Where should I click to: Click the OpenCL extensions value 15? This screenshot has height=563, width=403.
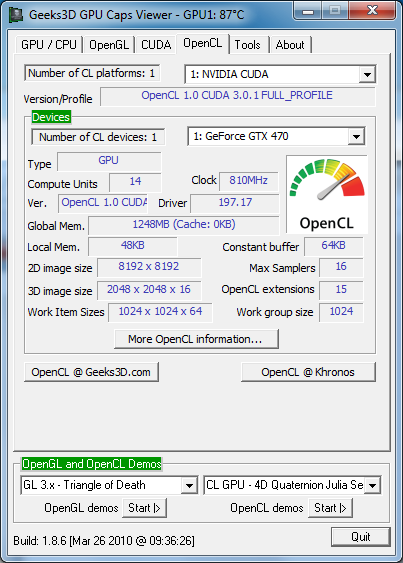coord(341,290)
